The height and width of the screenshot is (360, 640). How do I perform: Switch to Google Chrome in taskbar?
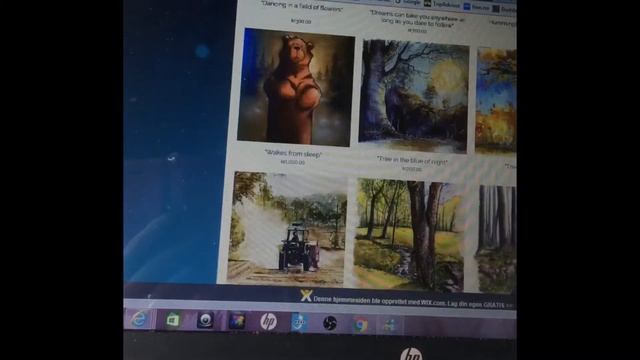(x=360, y=325)
